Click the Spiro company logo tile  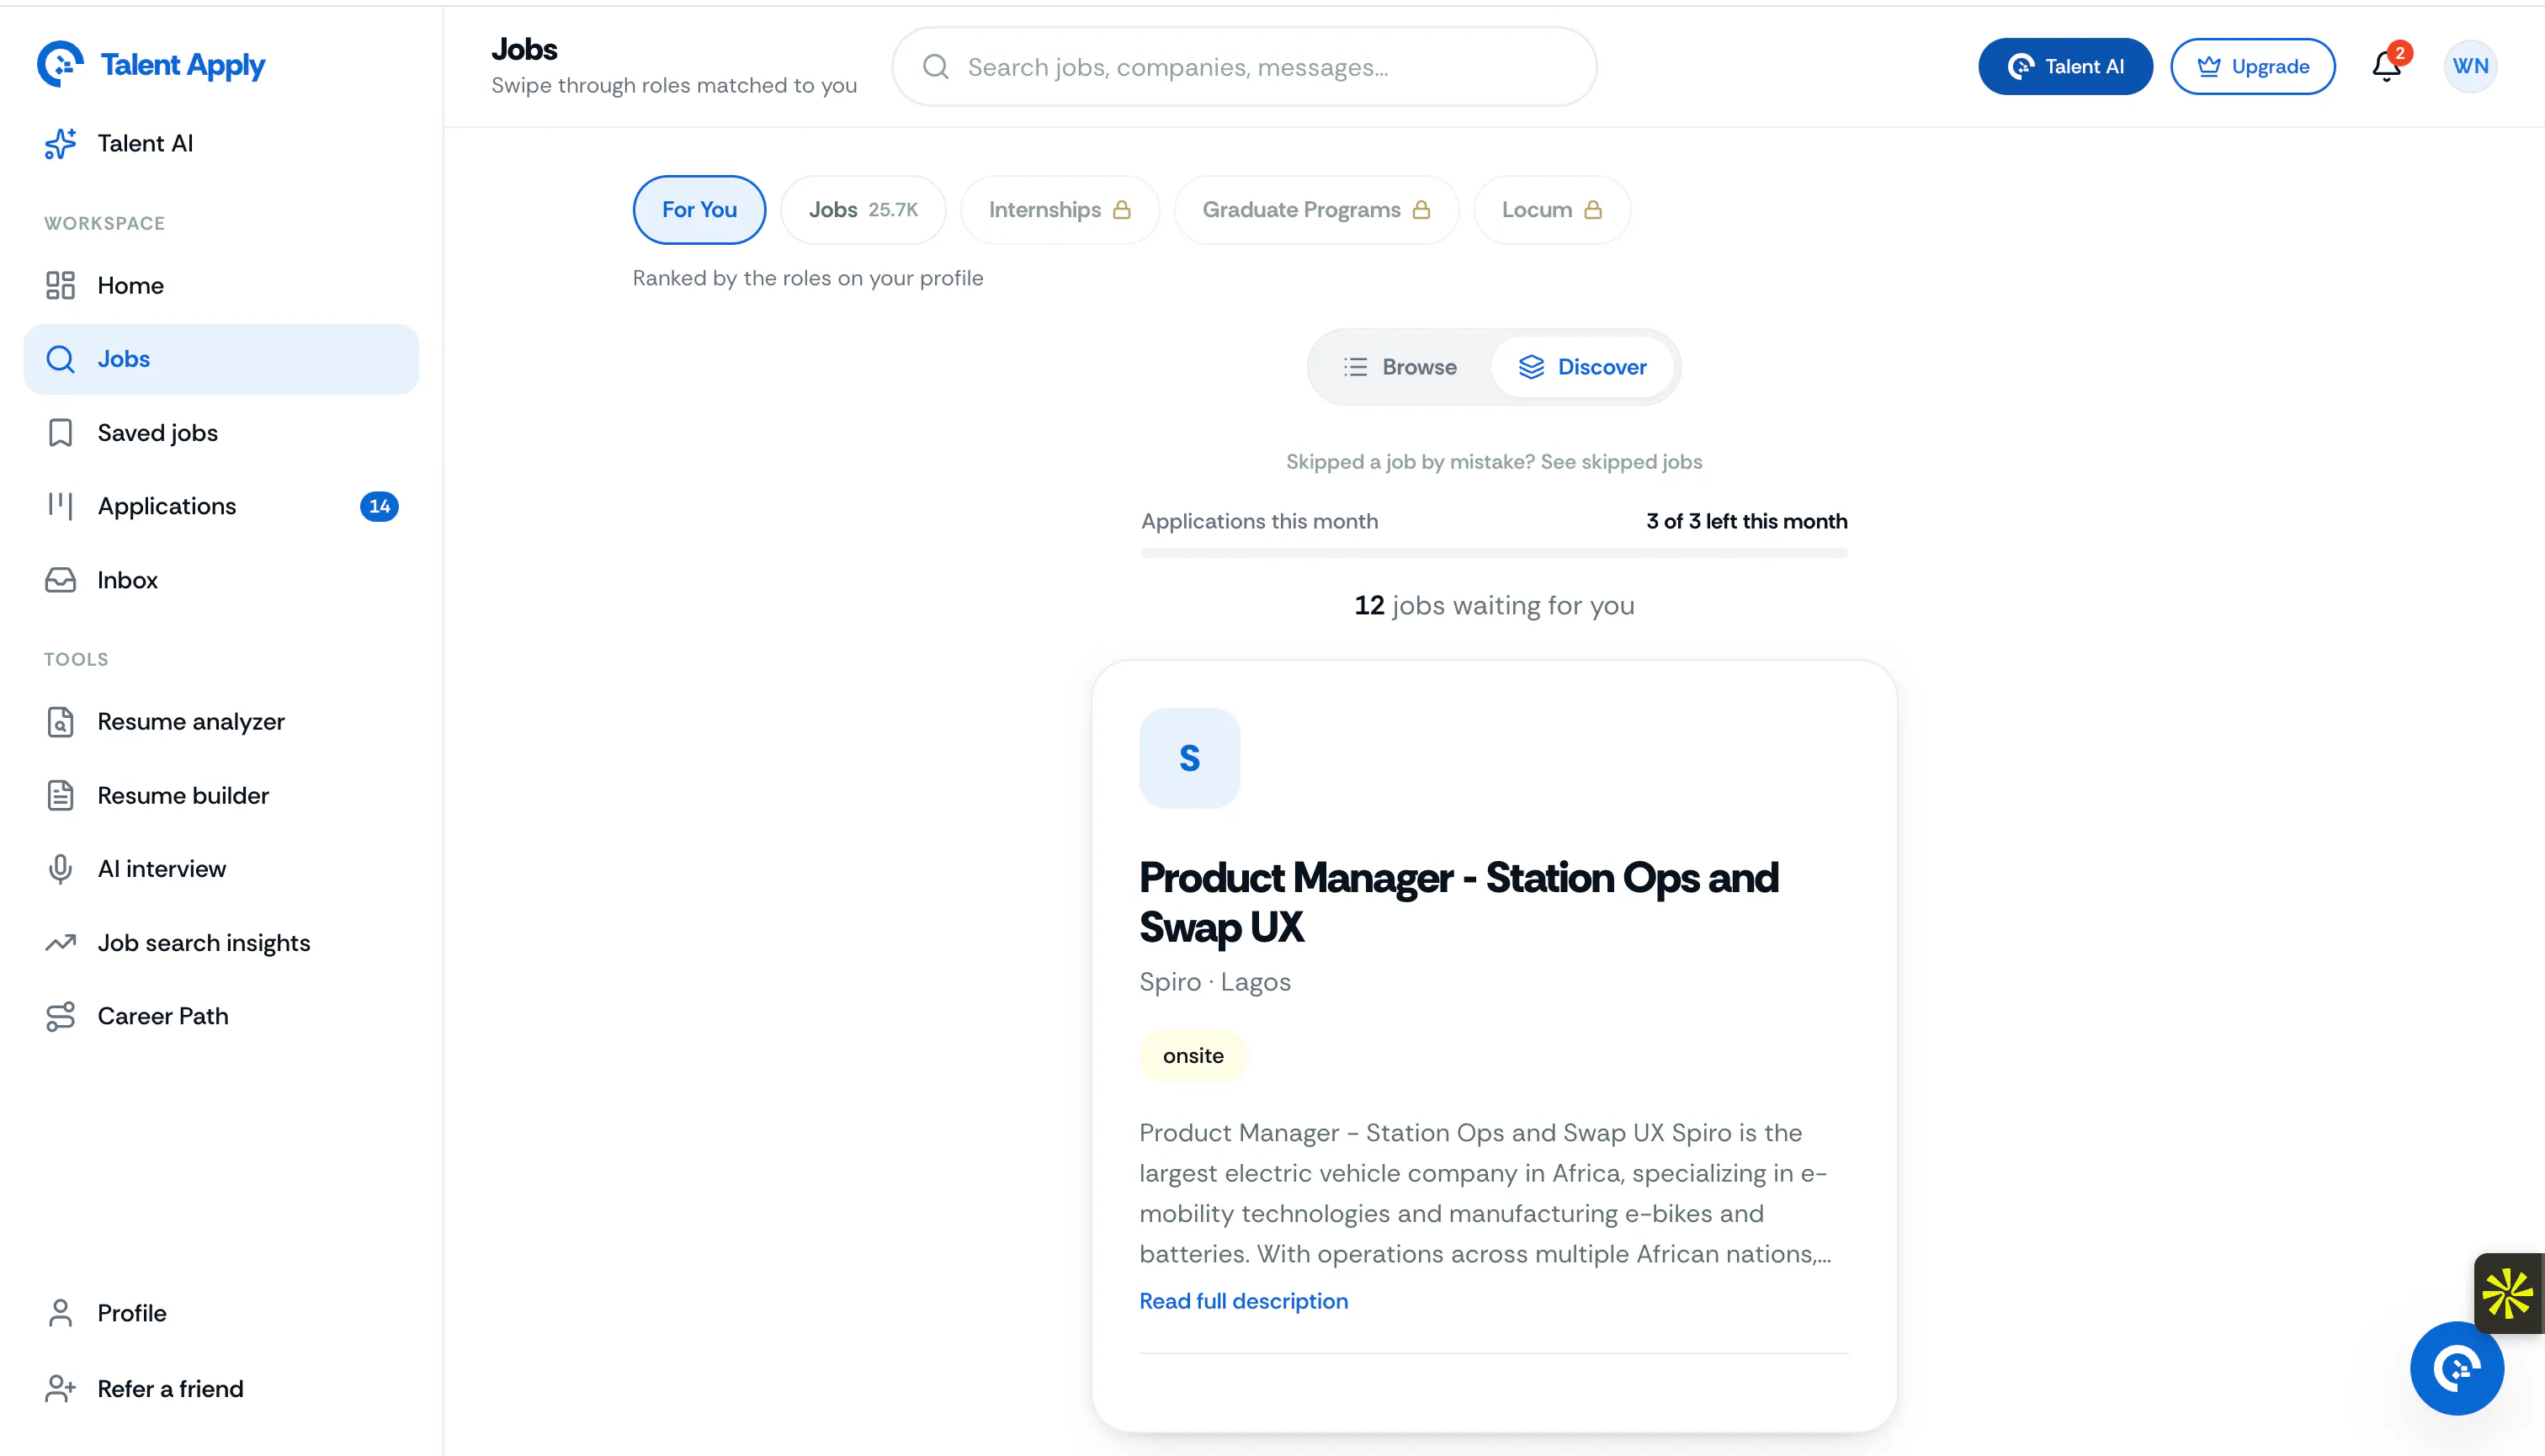pos(1189,758)
